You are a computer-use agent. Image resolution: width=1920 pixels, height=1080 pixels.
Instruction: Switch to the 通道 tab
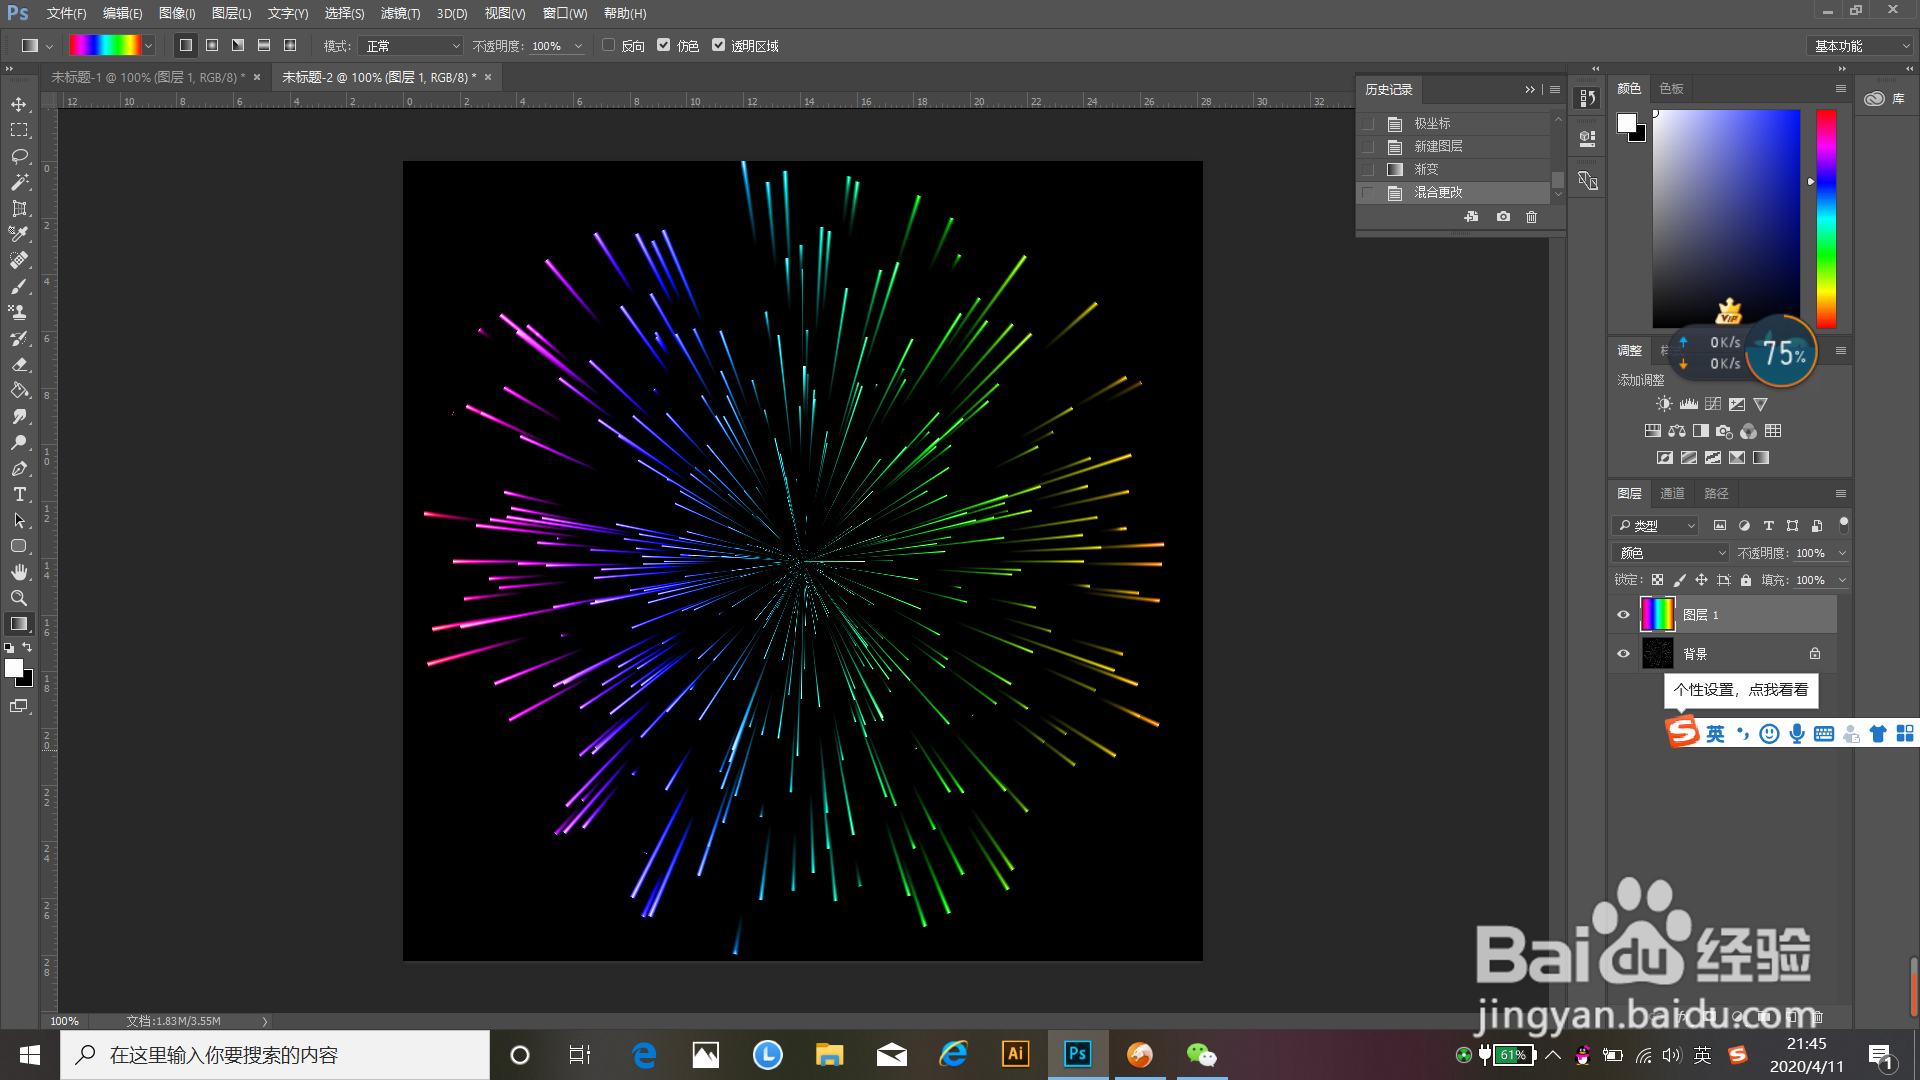pos(1672,493)
